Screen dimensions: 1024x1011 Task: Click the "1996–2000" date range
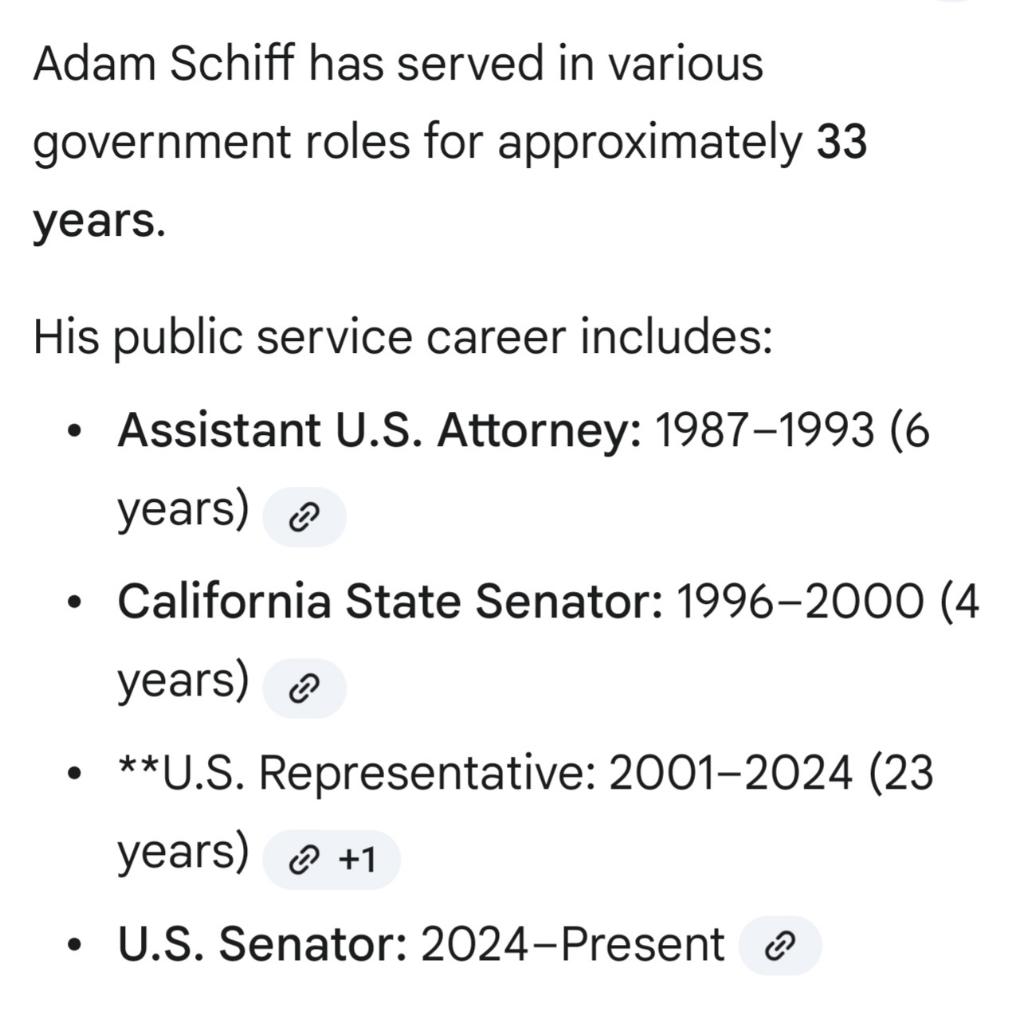(800, 602)
